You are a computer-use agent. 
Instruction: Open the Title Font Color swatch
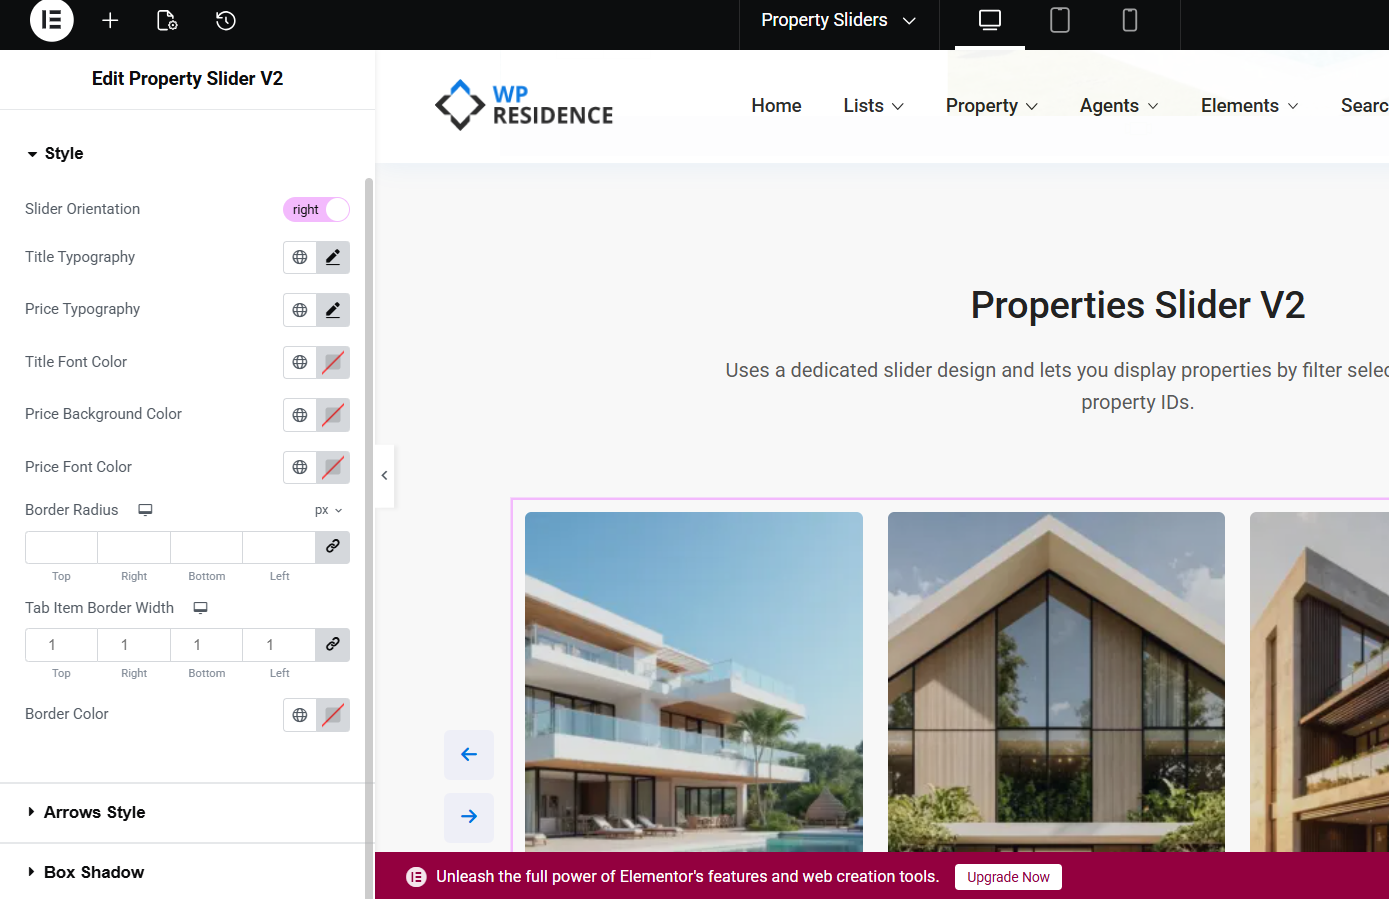click(333, 362)
